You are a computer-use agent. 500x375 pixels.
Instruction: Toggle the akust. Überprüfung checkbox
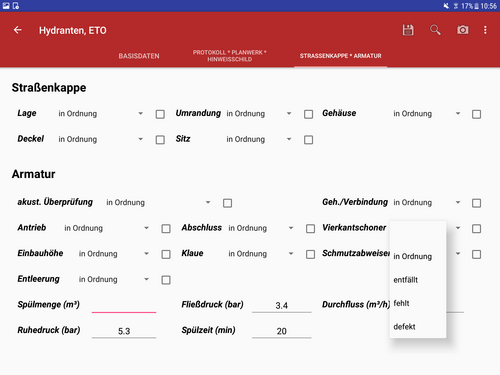click(x=227, y=203)
